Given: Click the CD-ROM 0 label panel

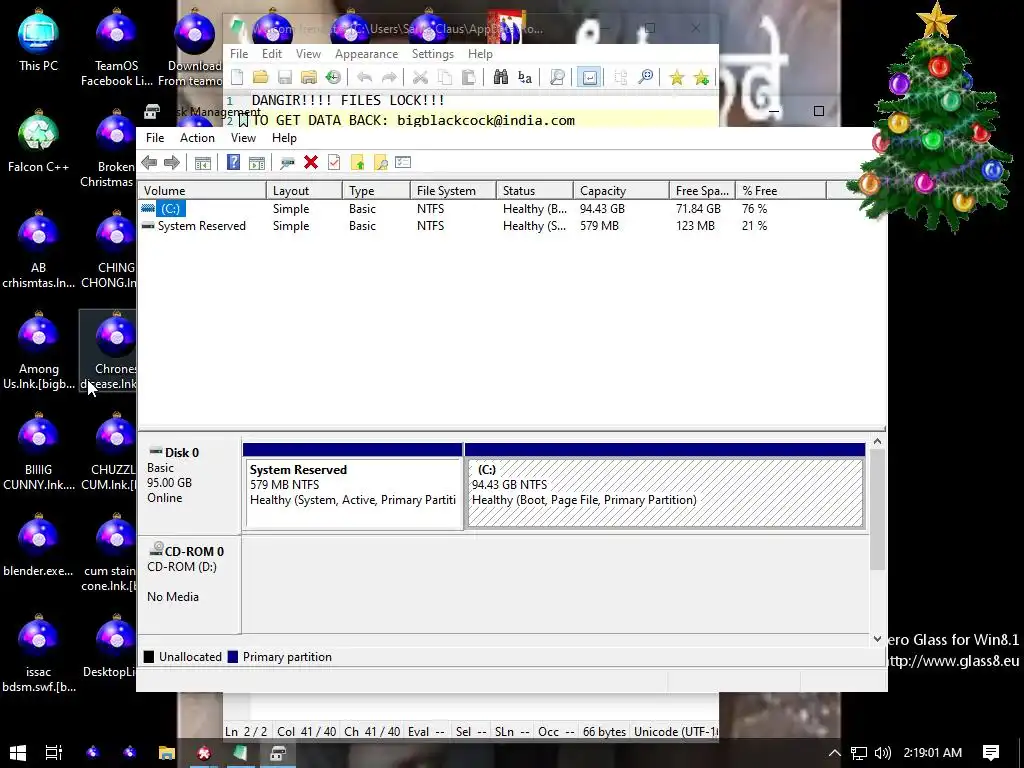Looking at the screenshot, I should [x=189, y=584].
